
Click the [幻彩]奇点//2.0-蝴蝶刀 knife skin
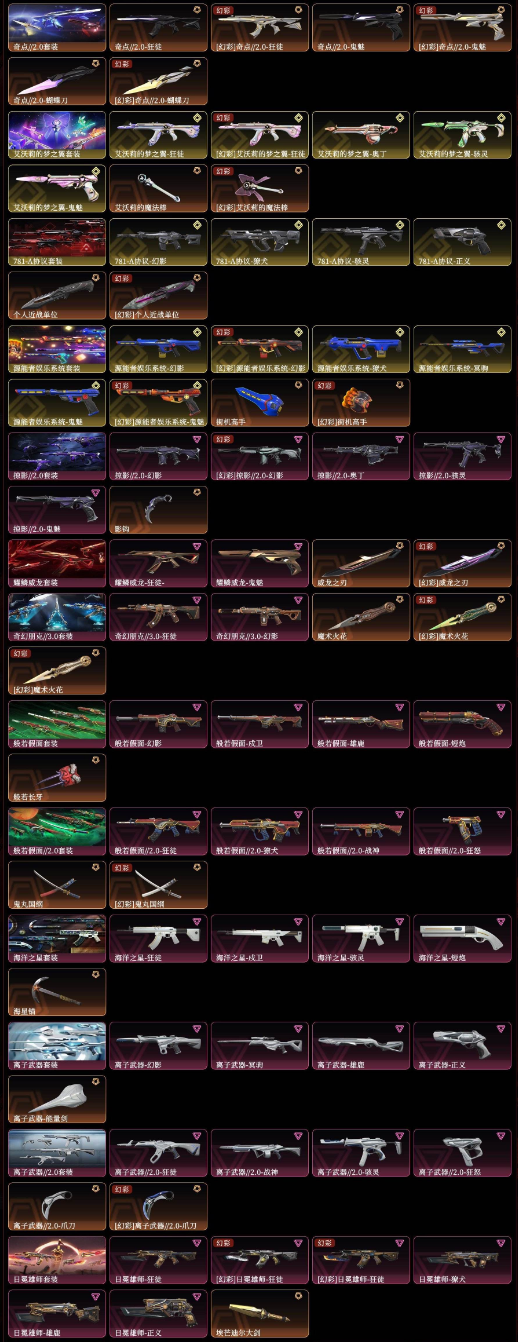click(158, 82)
